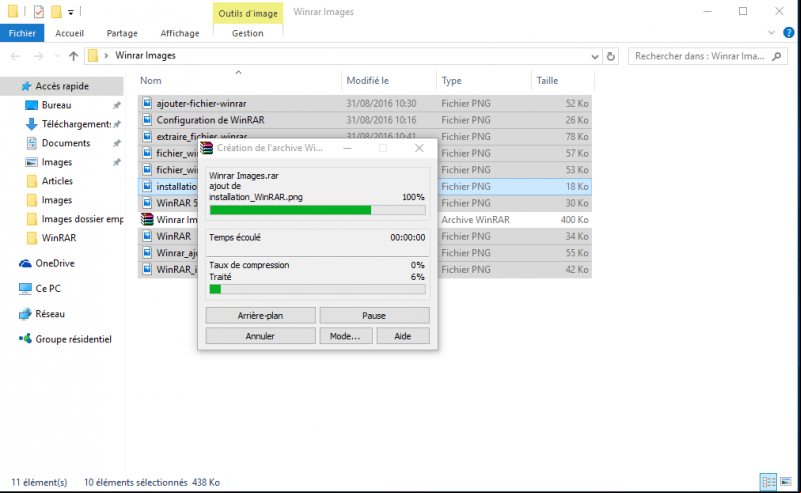This screenshot has width=801, height=493.
Task: Click ajouter-fichier-winrar PNG file icon
Action: [147, 103]
